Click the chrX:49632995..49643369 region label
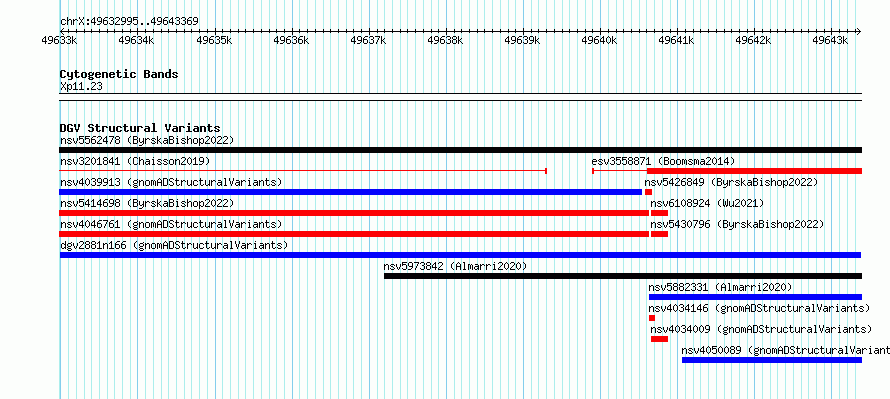Viewport: 890px width, 399px height. [x=129, y=22]
